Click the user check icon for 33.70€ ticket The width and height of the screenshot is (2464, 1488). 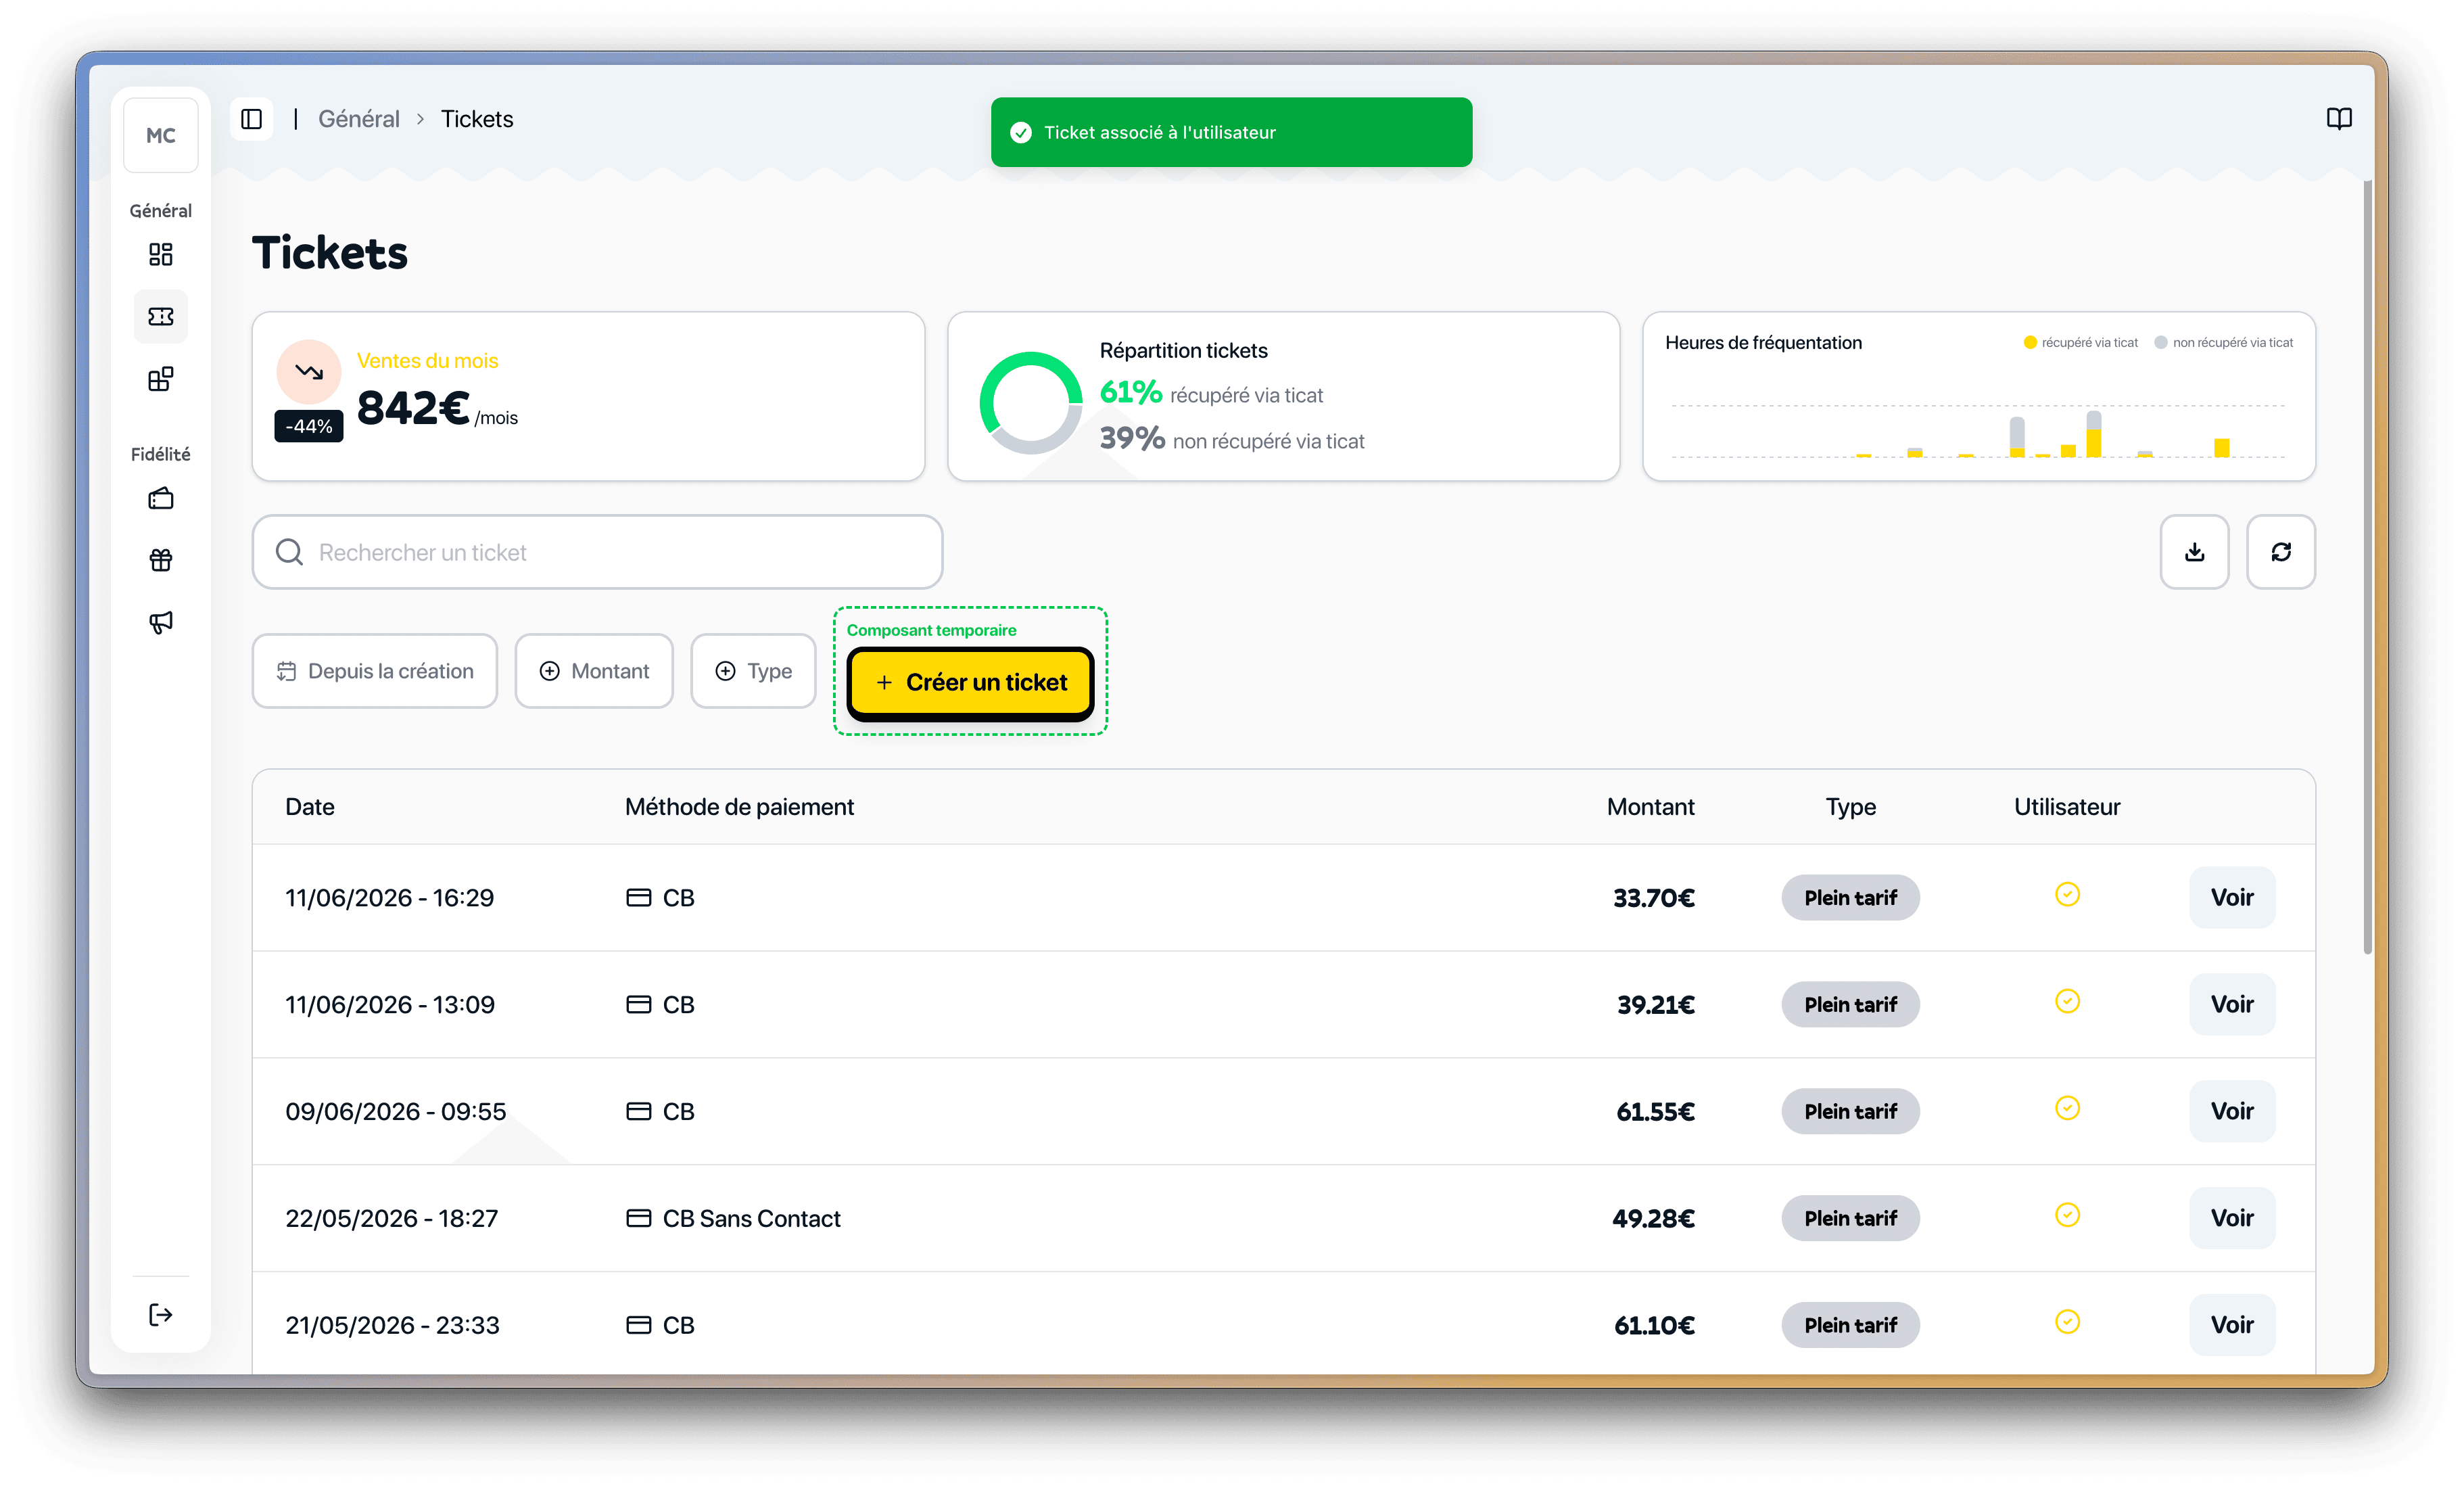coord(2067,894)
